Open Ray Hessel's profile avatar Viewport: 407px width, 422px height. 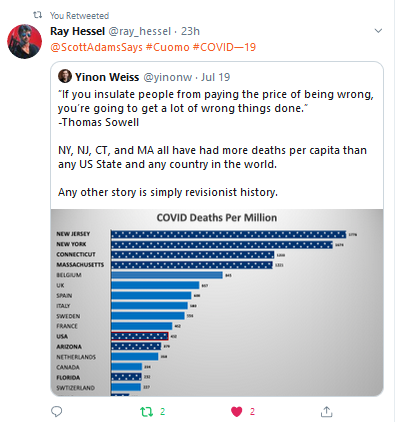click(x=25, y=41)
